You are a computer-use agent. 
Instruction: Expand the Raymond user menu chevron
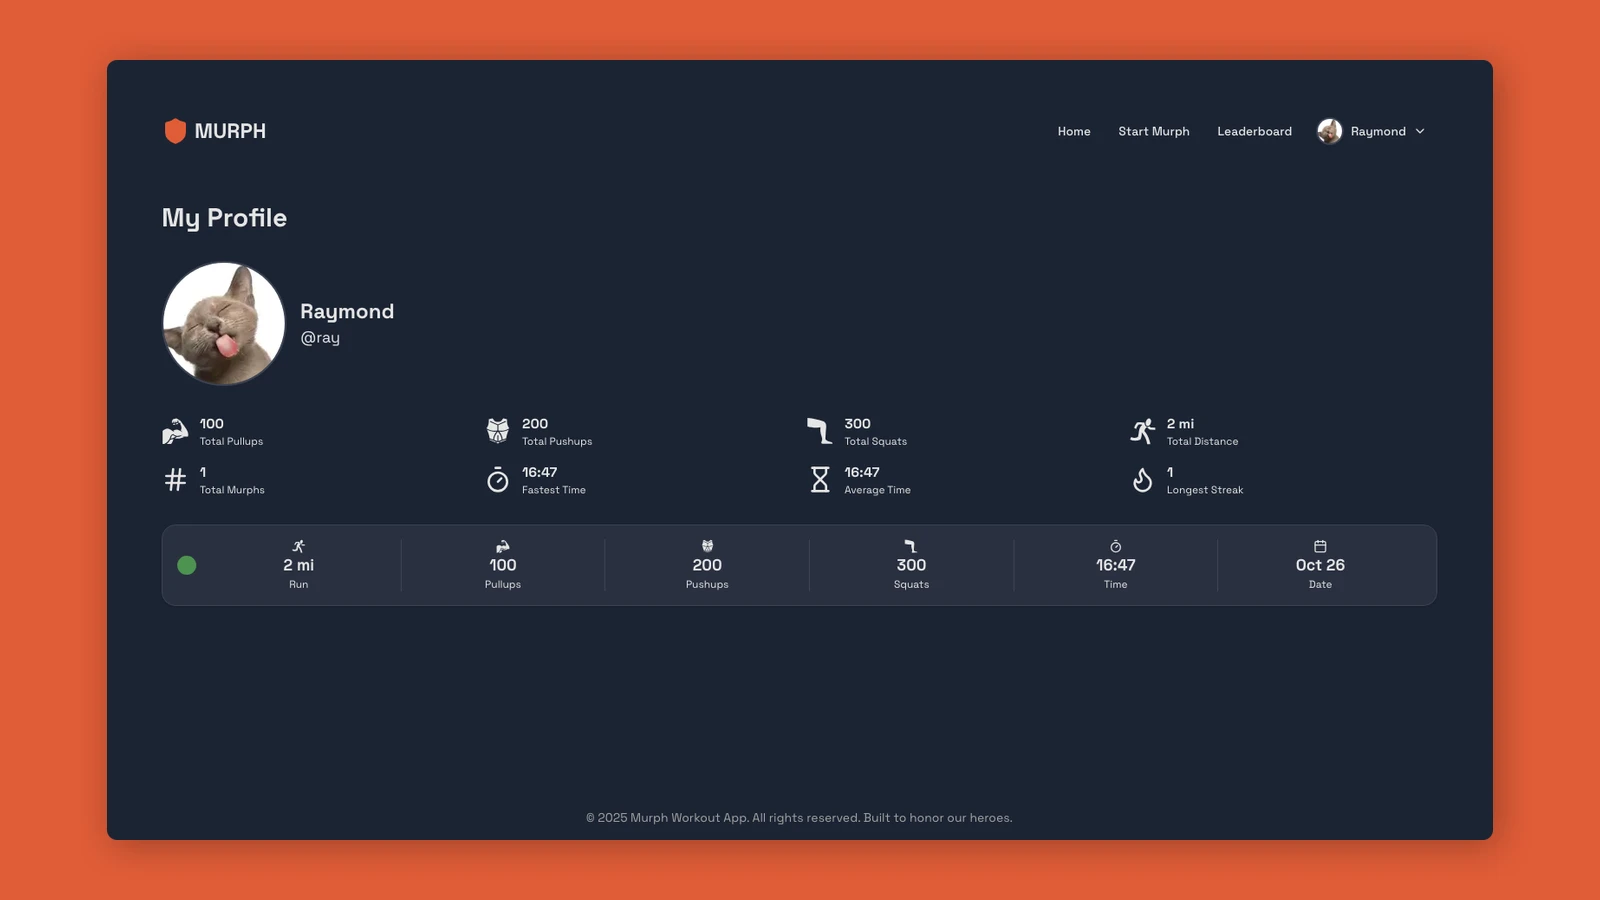click(x=1420, y=131)
